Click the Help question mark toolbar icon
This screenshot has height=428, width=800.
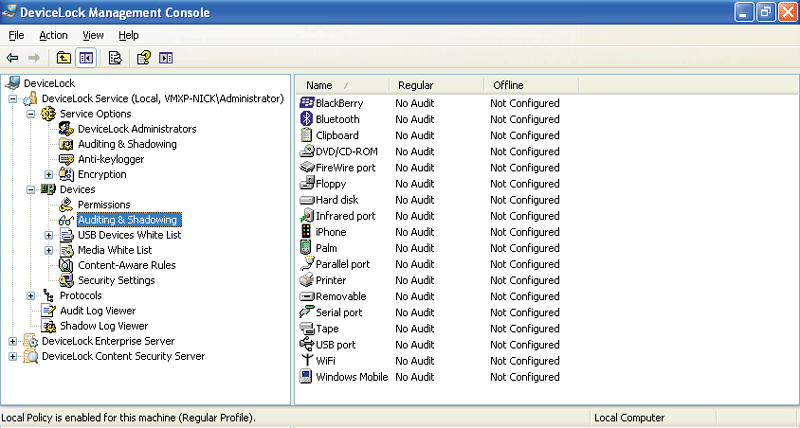click(x=144, y=58)
